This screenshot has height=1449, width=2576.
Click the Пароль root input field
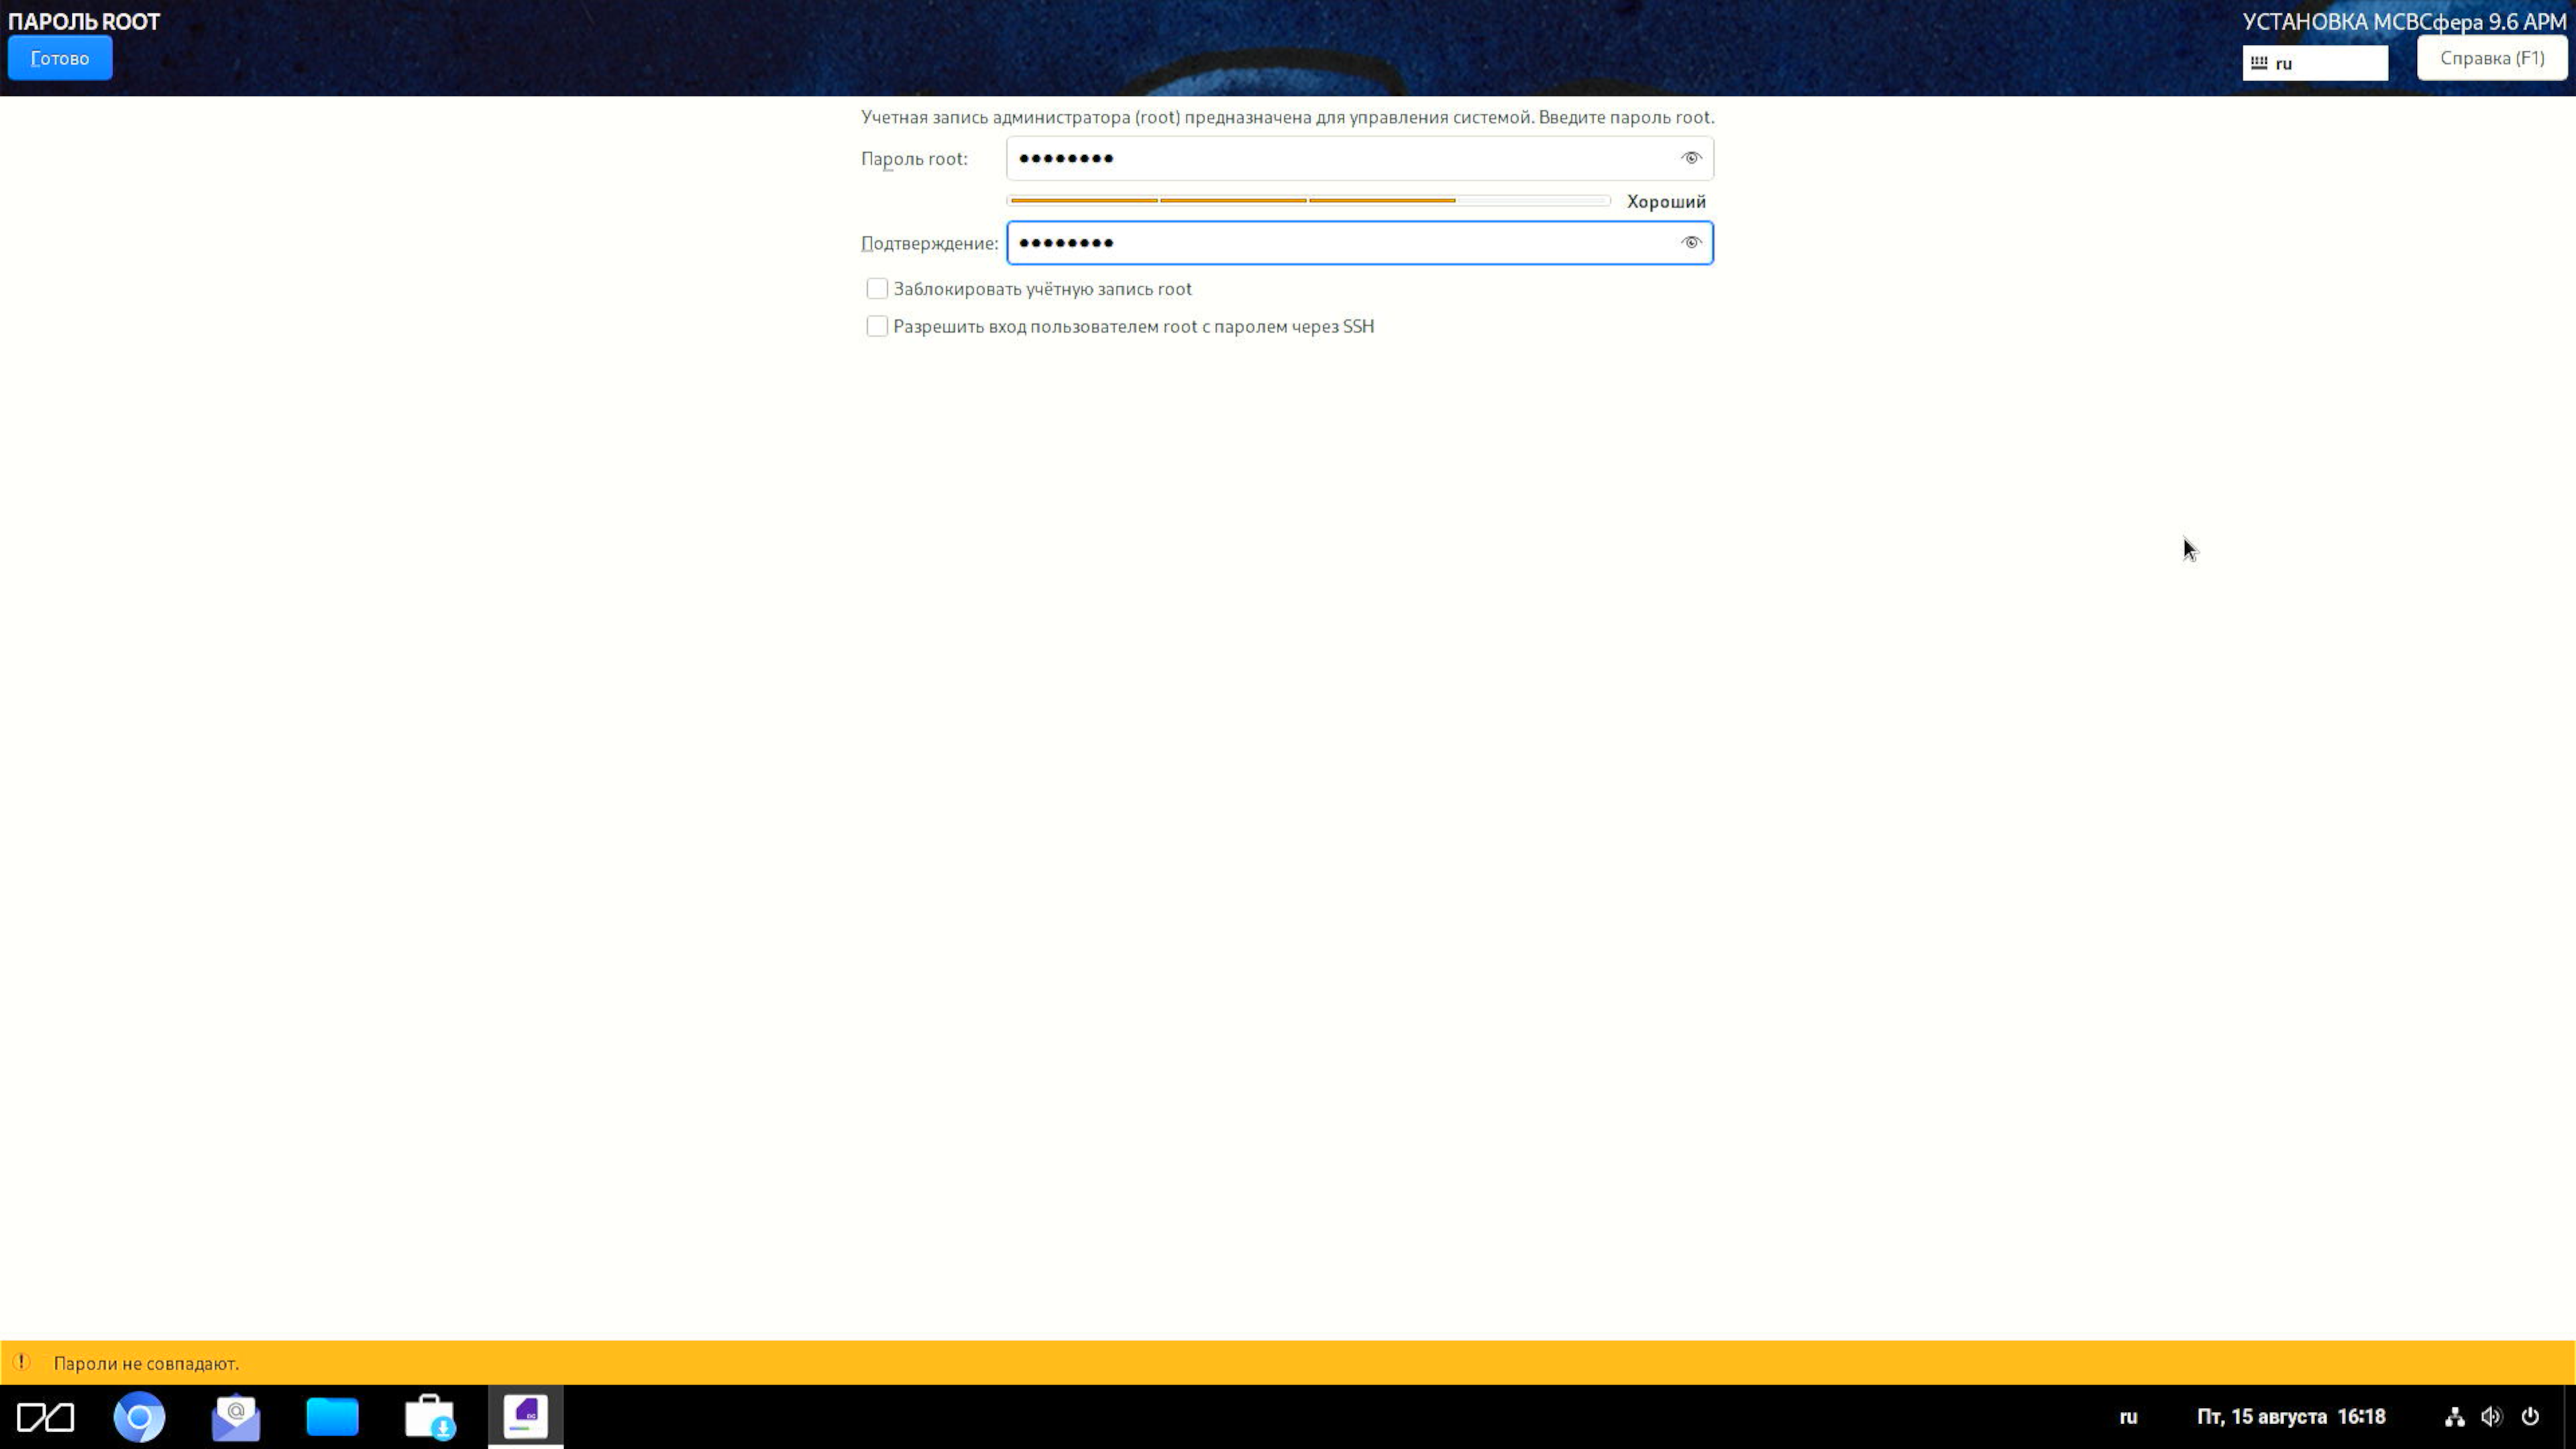click(1340, 158)
